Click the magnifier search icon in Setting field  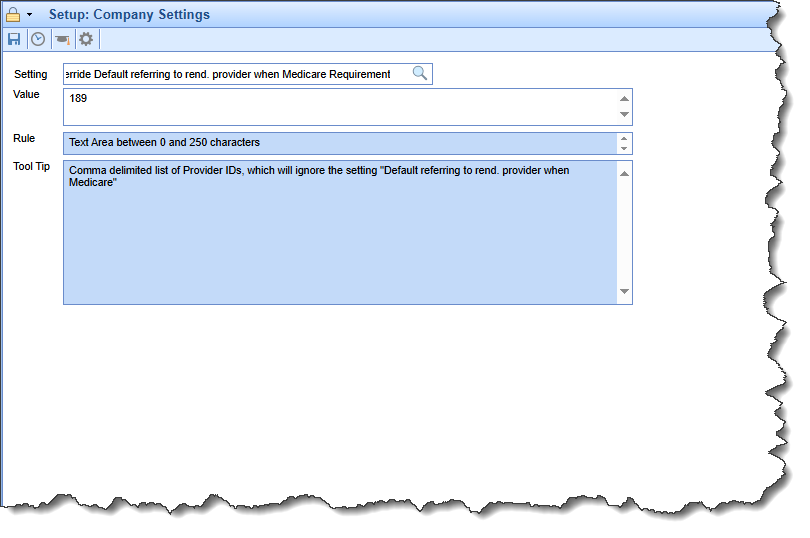pyautogui.click(x=420, y=73)
